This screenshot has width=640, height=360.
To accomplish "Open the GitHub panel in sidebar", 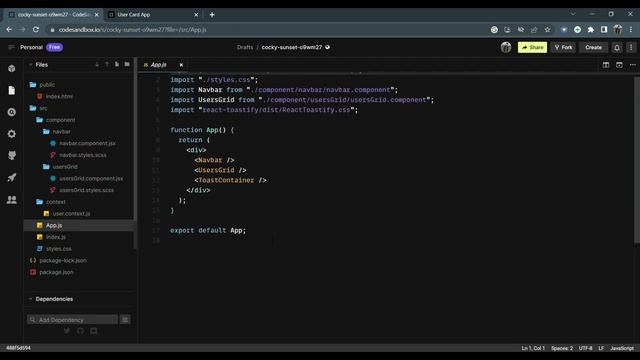I will coord(11,156).
